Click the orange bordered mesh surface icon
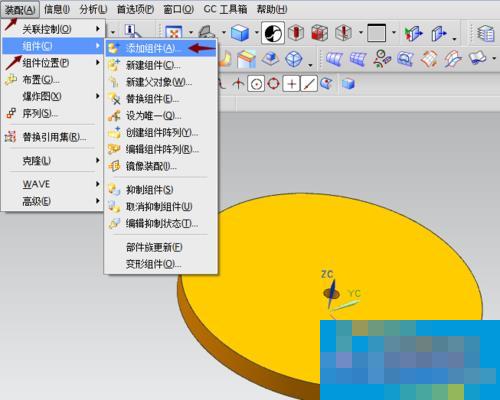Screen dimensions: 500x400 pos(429,59)
